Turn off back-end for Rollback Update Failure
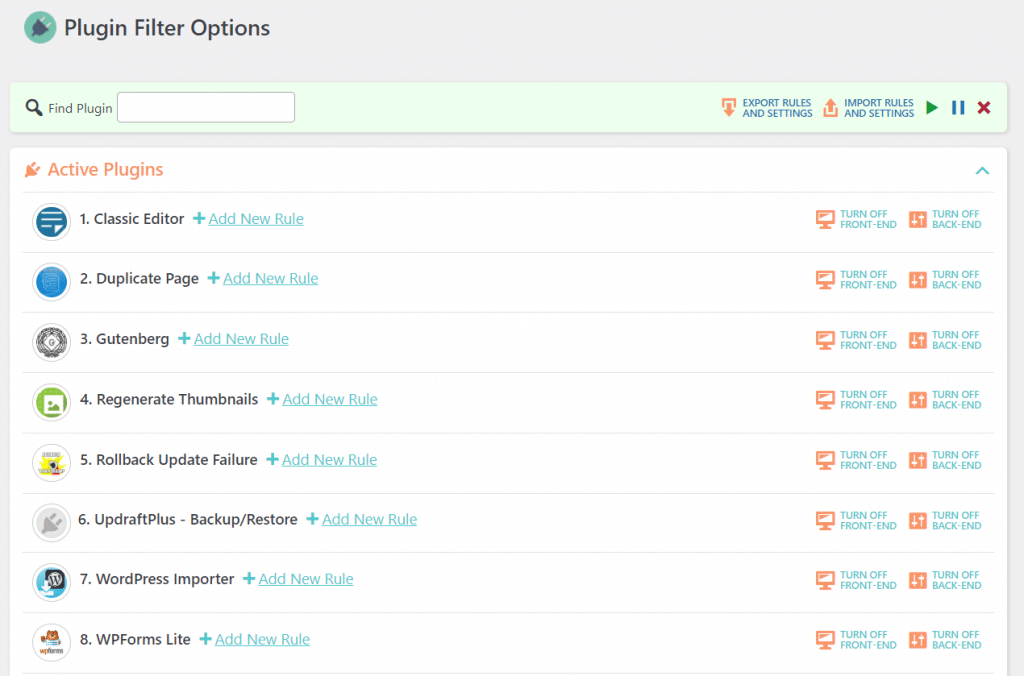The height and width of the screenshot is (676, 1024). (945, 460)
